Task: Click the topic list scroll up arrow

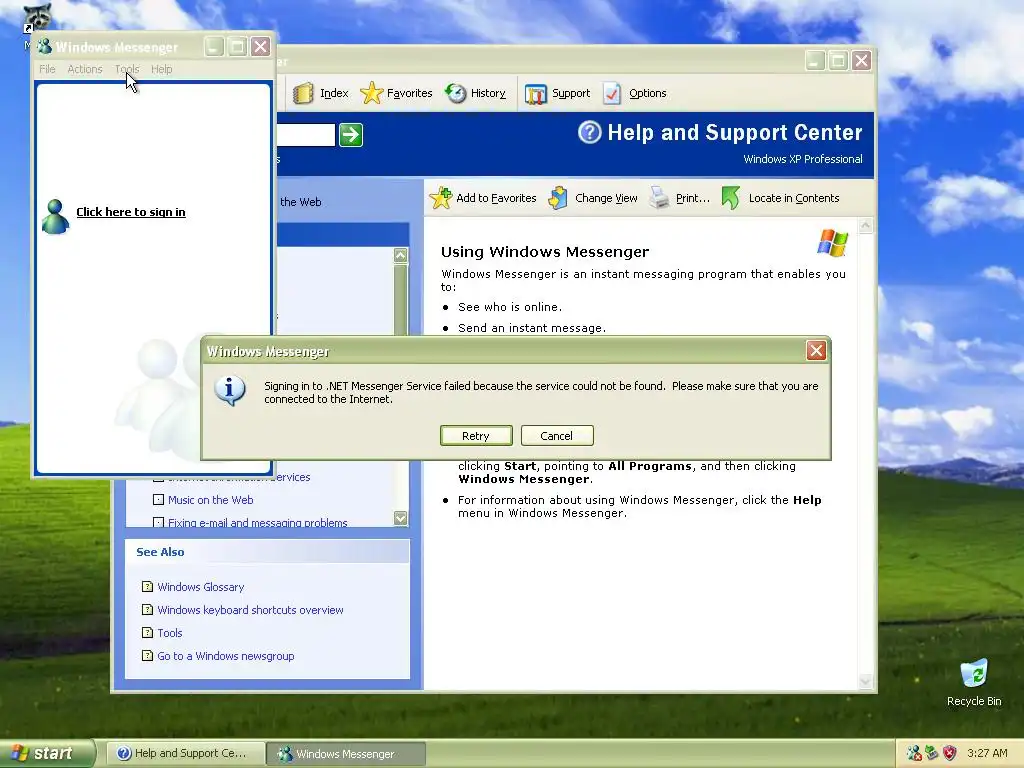Action: pos(400,255)
